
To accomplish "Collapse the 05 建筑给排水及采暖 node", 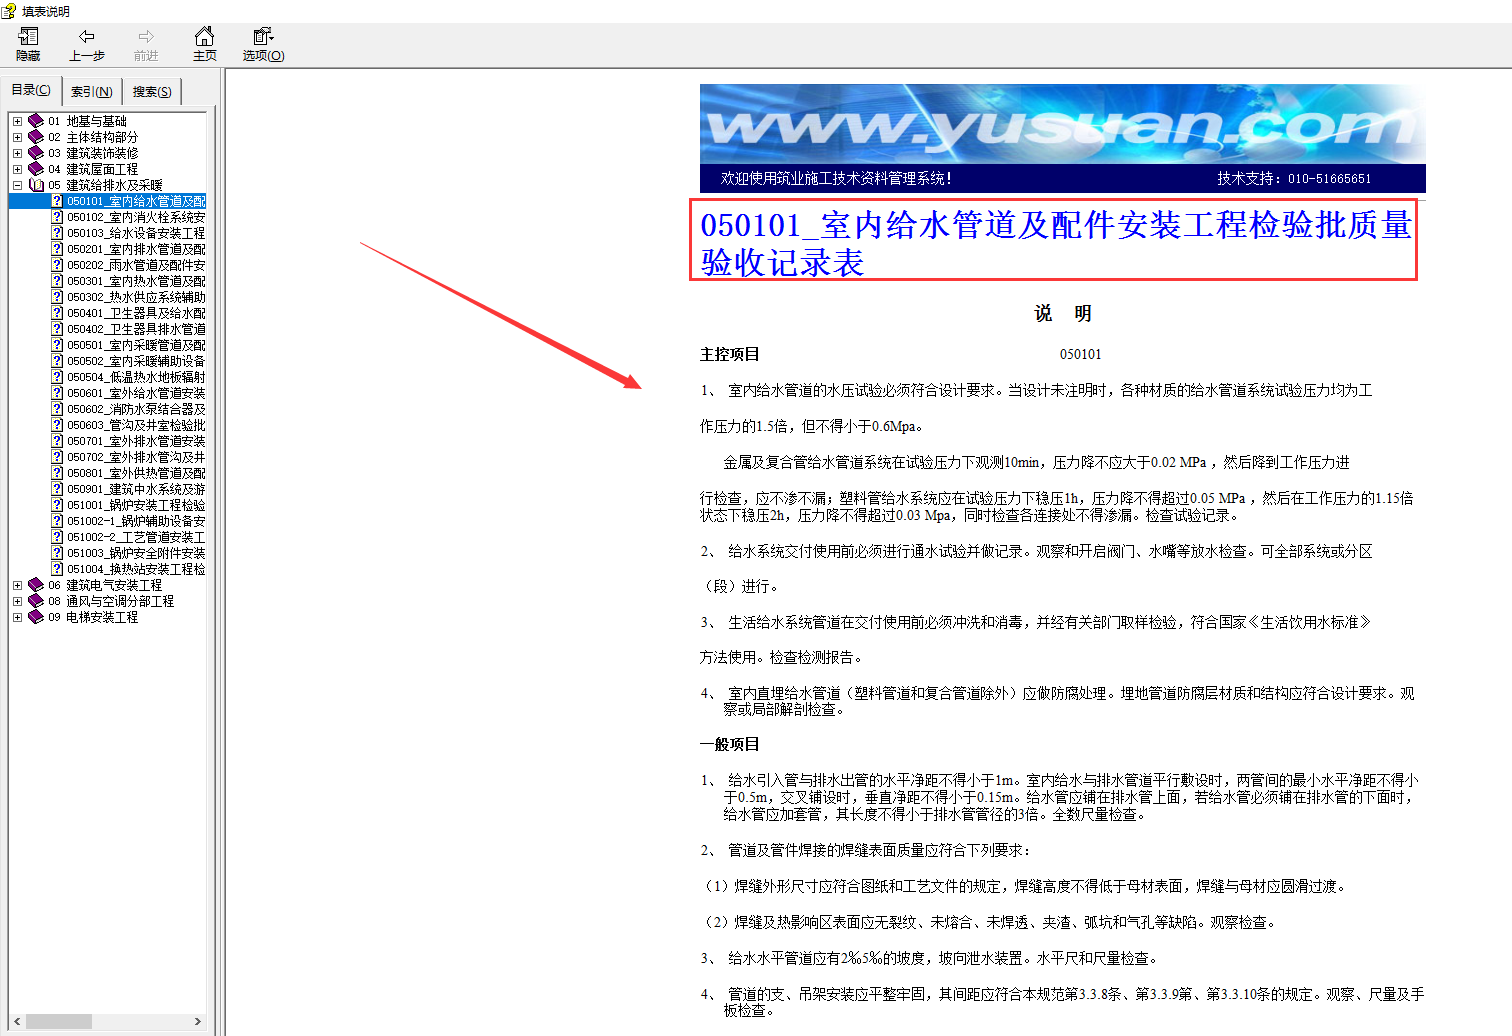I will click(x=17, y=185).
